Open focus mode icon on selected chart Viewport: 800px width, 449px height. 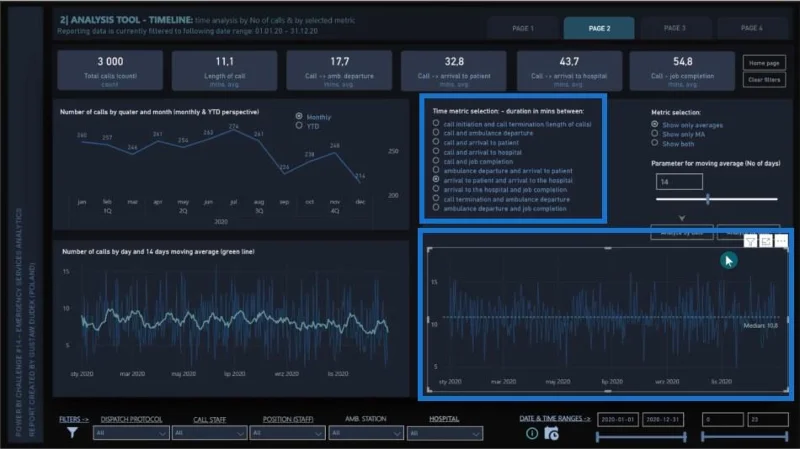pos(765,241)
